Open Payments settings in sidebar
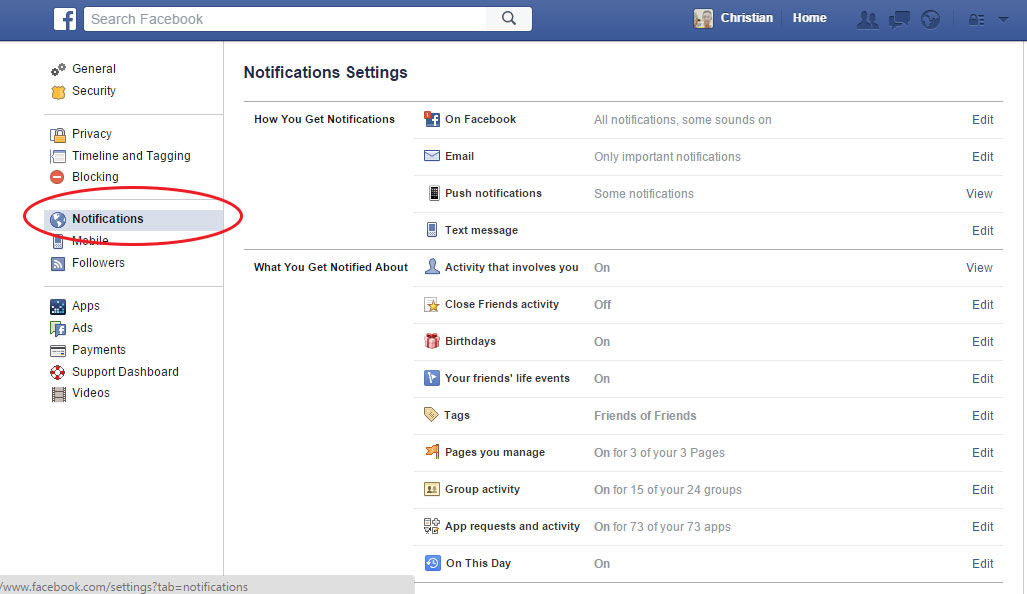The width and height of the screenshot is (1027, 594). (x=99, y=350)
